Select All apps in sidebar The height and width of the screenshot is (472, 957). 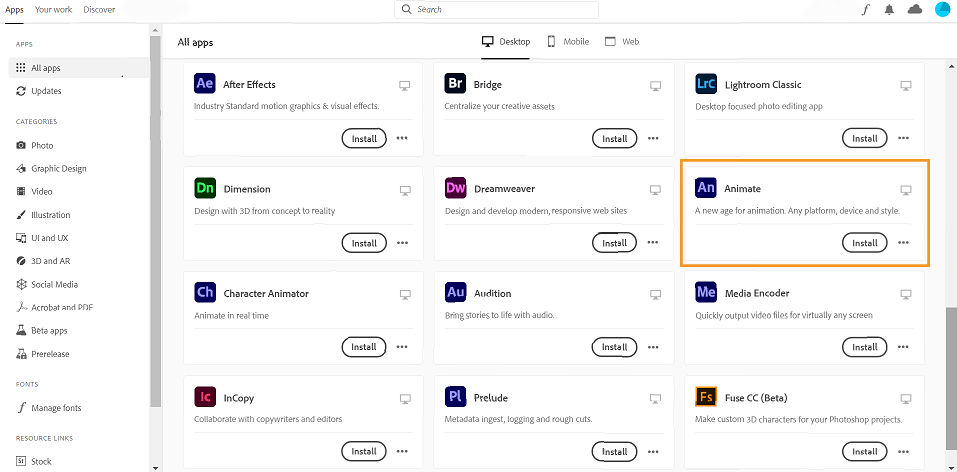78,68
